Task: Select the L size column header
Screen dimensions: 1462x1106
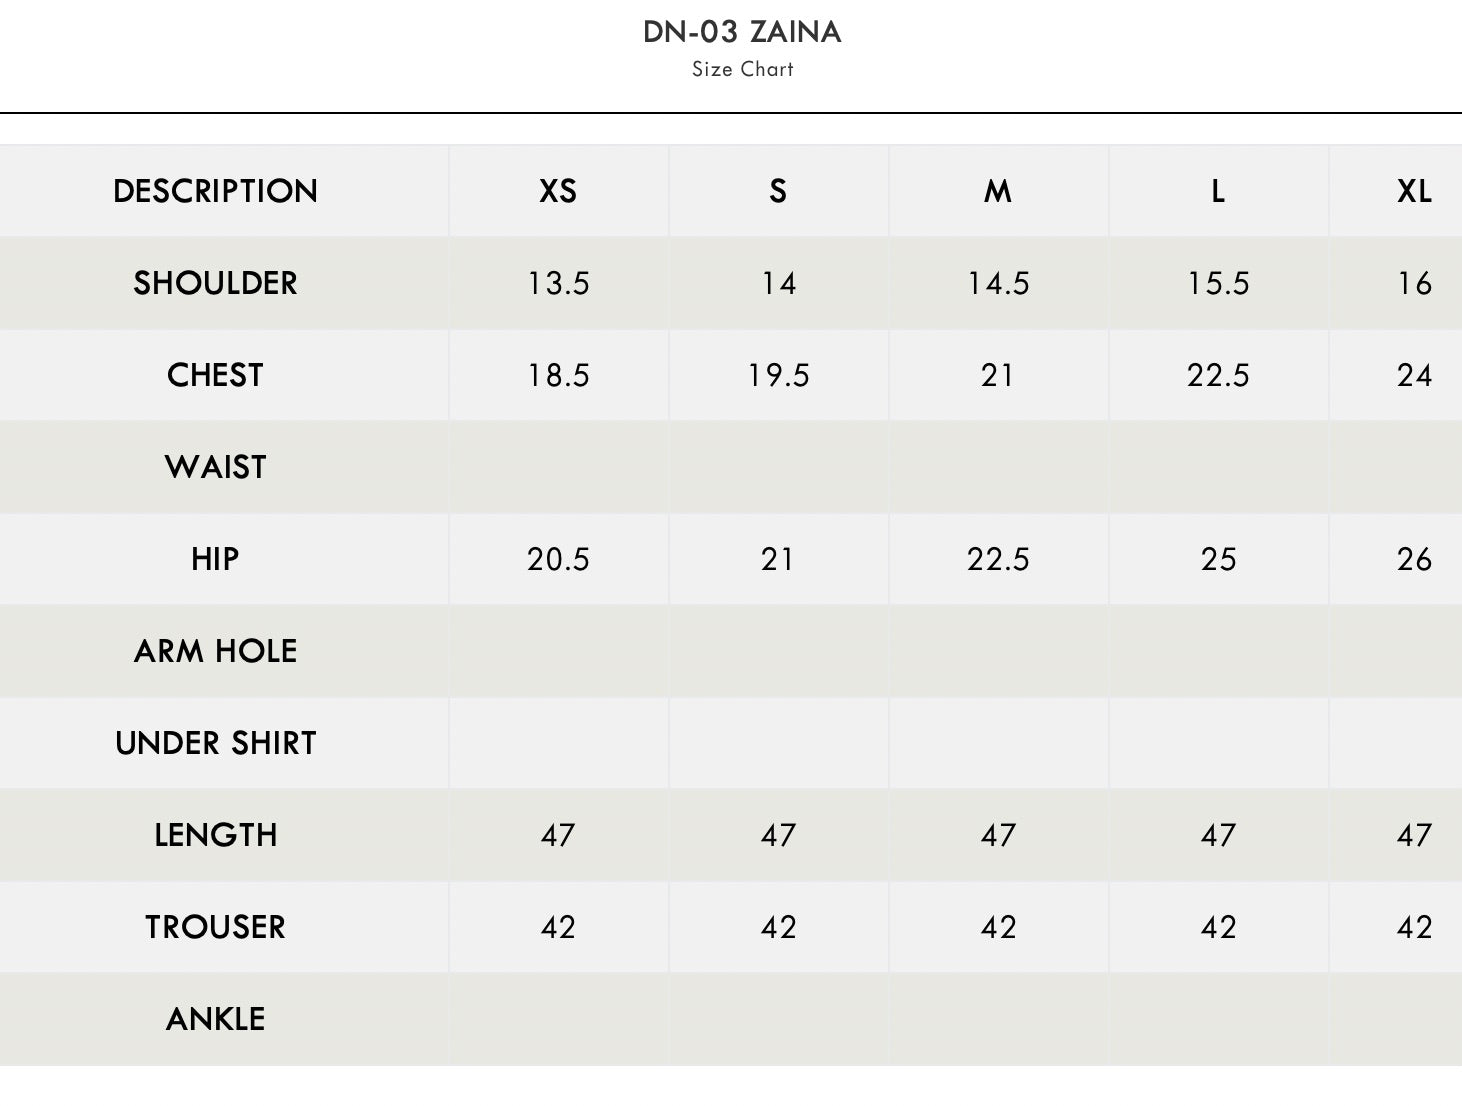Action: click(1218, 191)
